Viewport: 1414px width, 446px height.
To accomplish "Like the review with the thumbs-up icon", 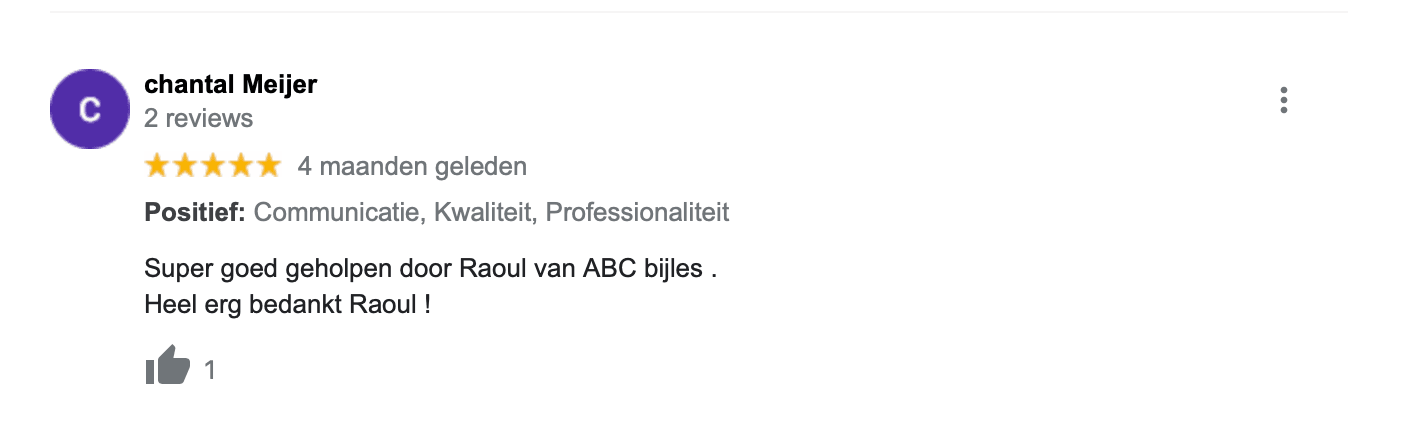I will 167,366.
